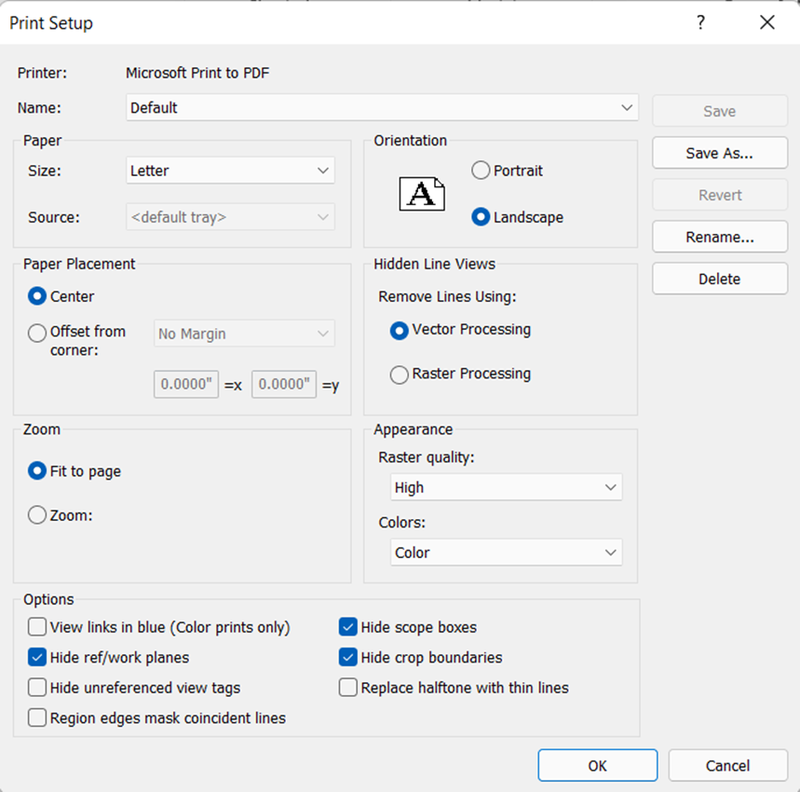Click the Delete button

point(719,278)
